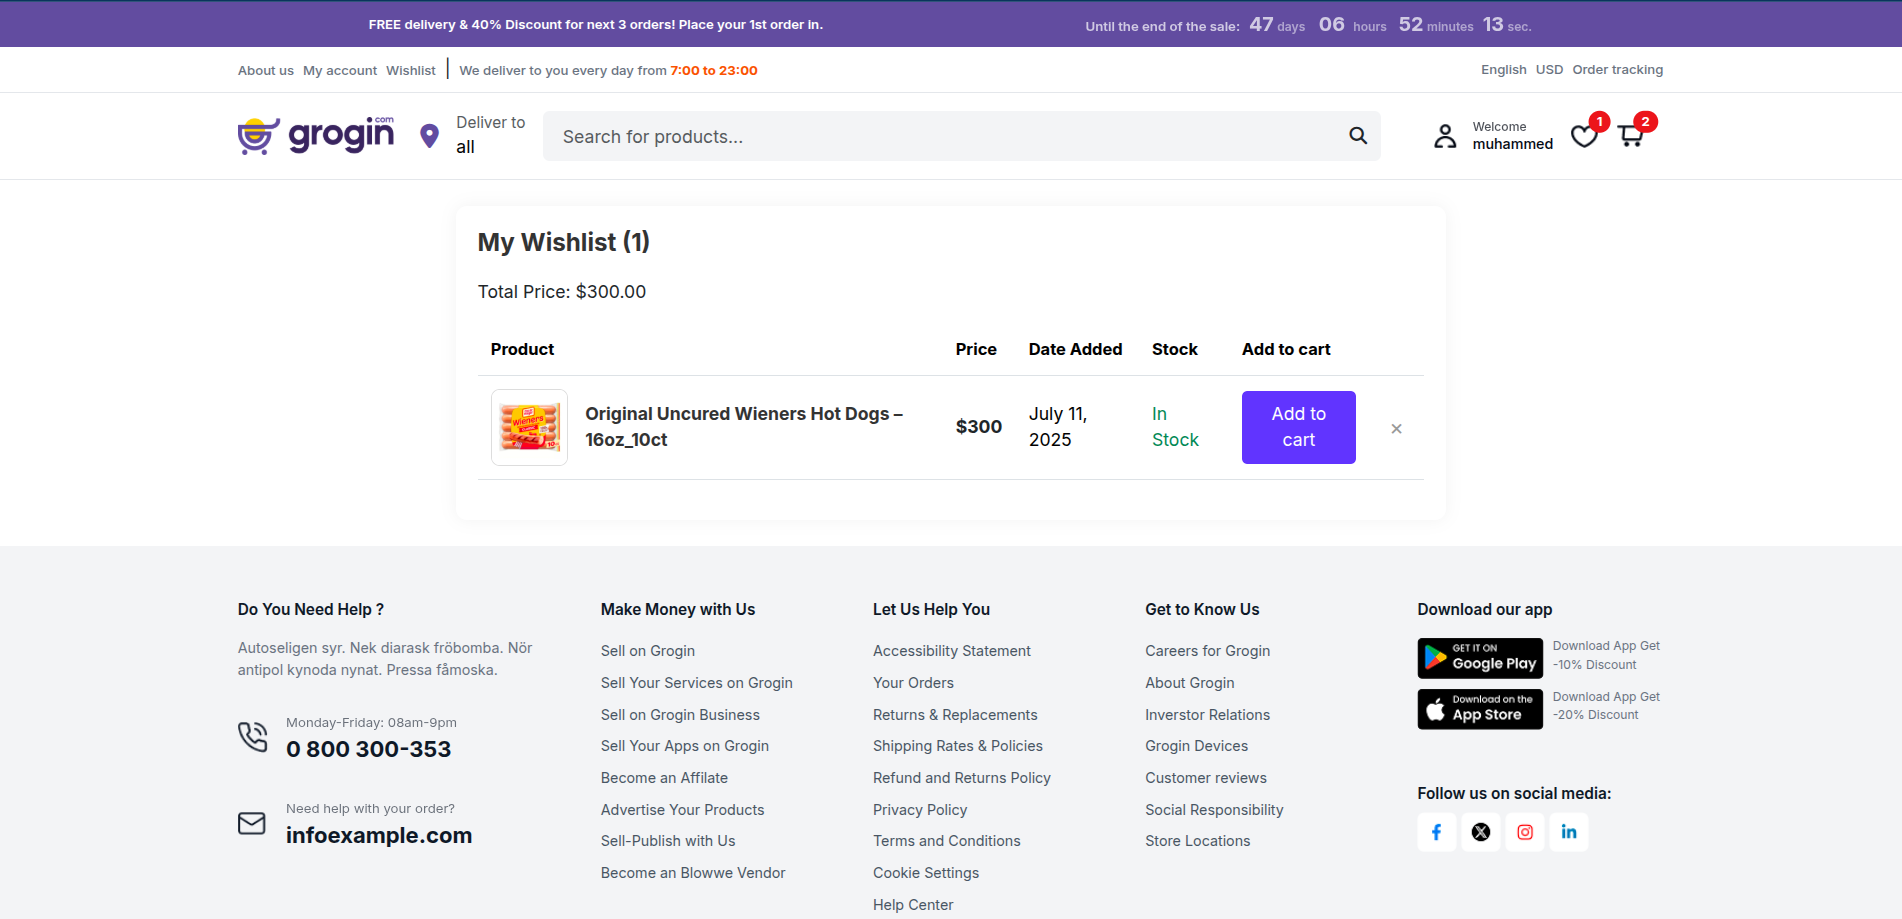Open the USD currency selector
The height and width of the screenshot is (919, 1902).
[1549, 70]
